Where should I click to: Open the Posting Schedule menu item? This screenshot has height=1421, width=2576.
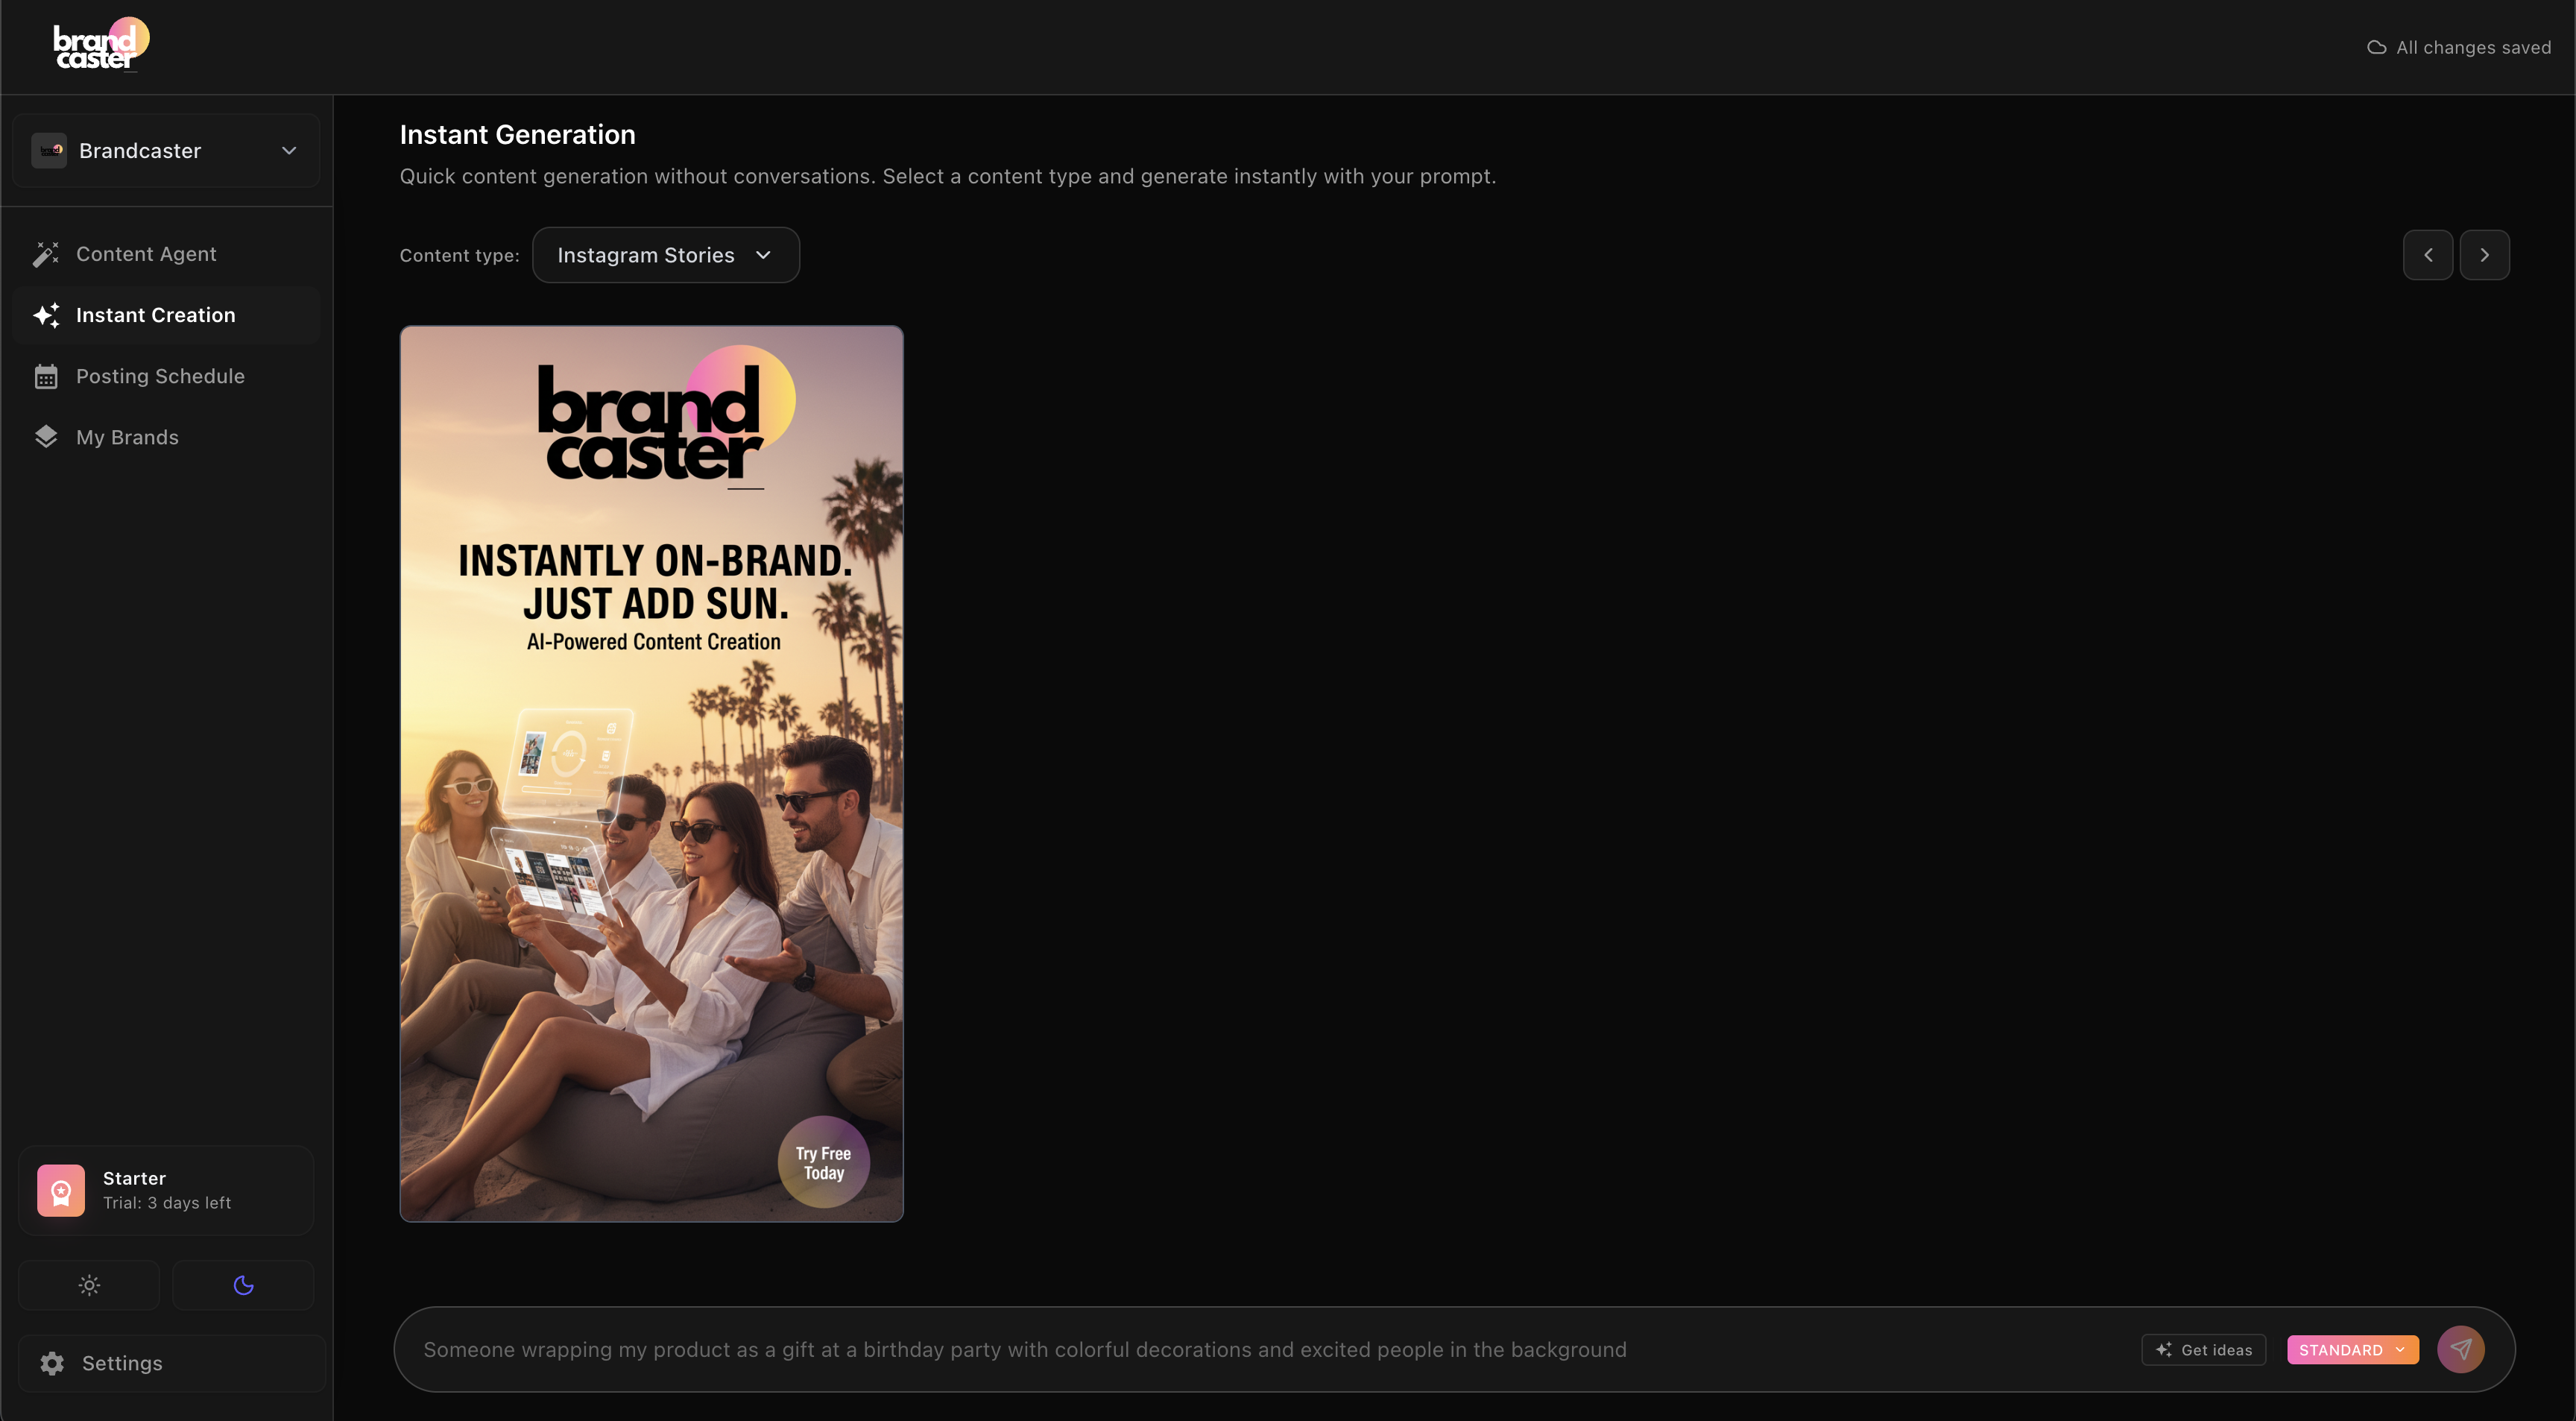[160, 377]
